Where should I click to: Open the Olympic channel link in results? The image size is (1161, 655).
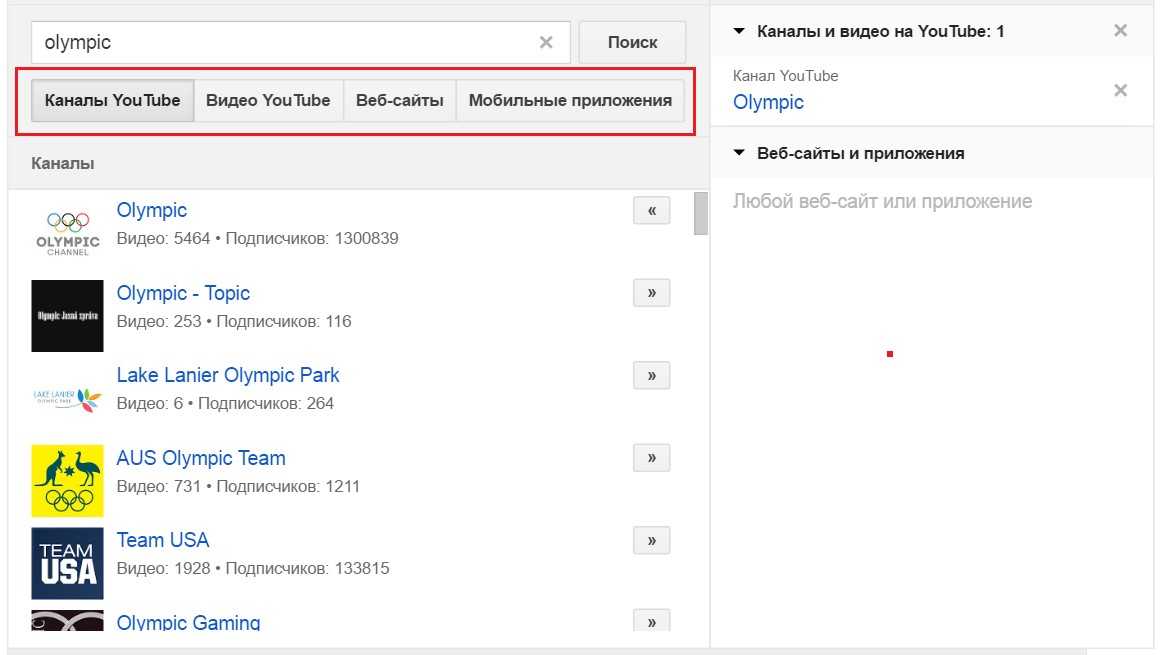(x=152, y=210)
